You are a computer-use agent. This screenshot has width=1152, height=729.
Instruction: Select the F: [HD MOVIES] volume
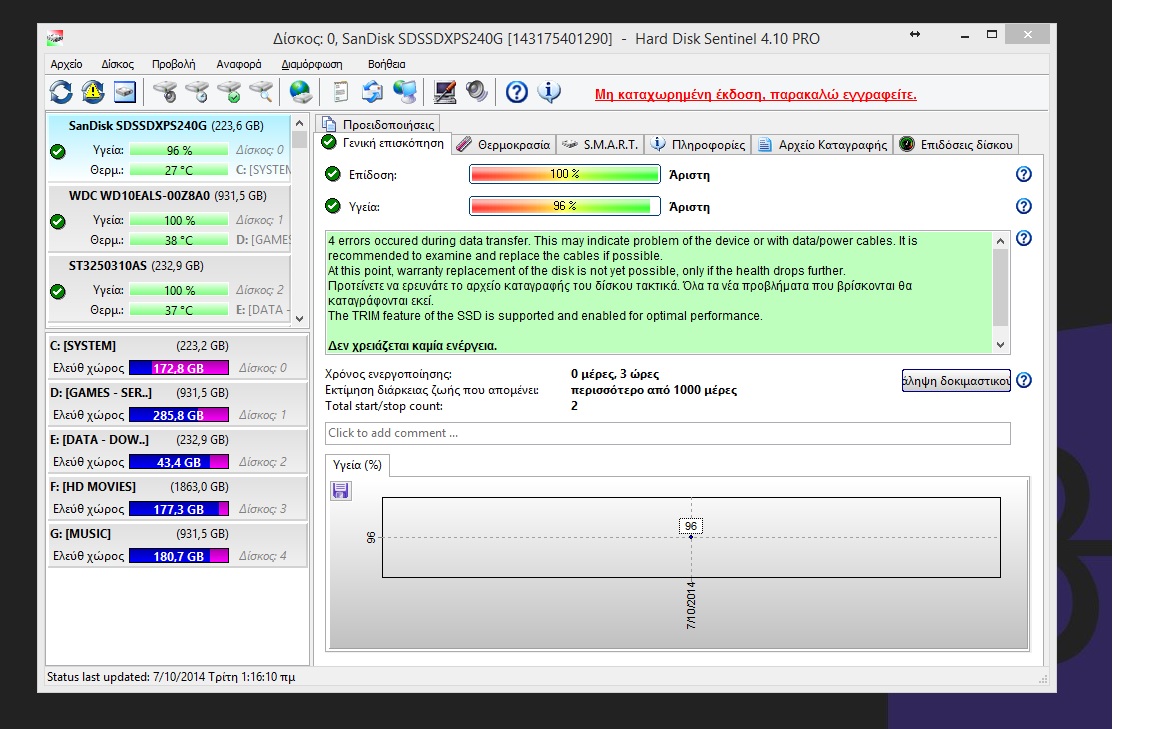pyautogui.click(x=176, y=498)
